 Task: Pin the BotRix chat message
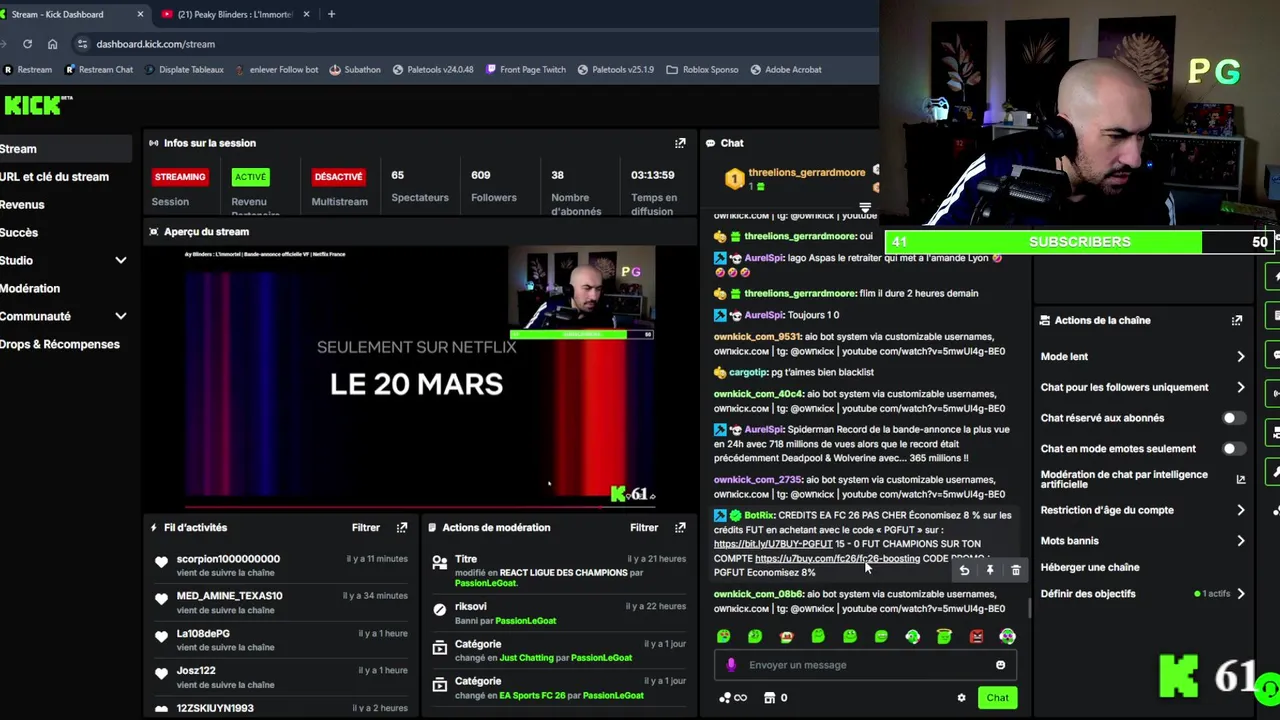pyautogui.click(x=990, y=571)
